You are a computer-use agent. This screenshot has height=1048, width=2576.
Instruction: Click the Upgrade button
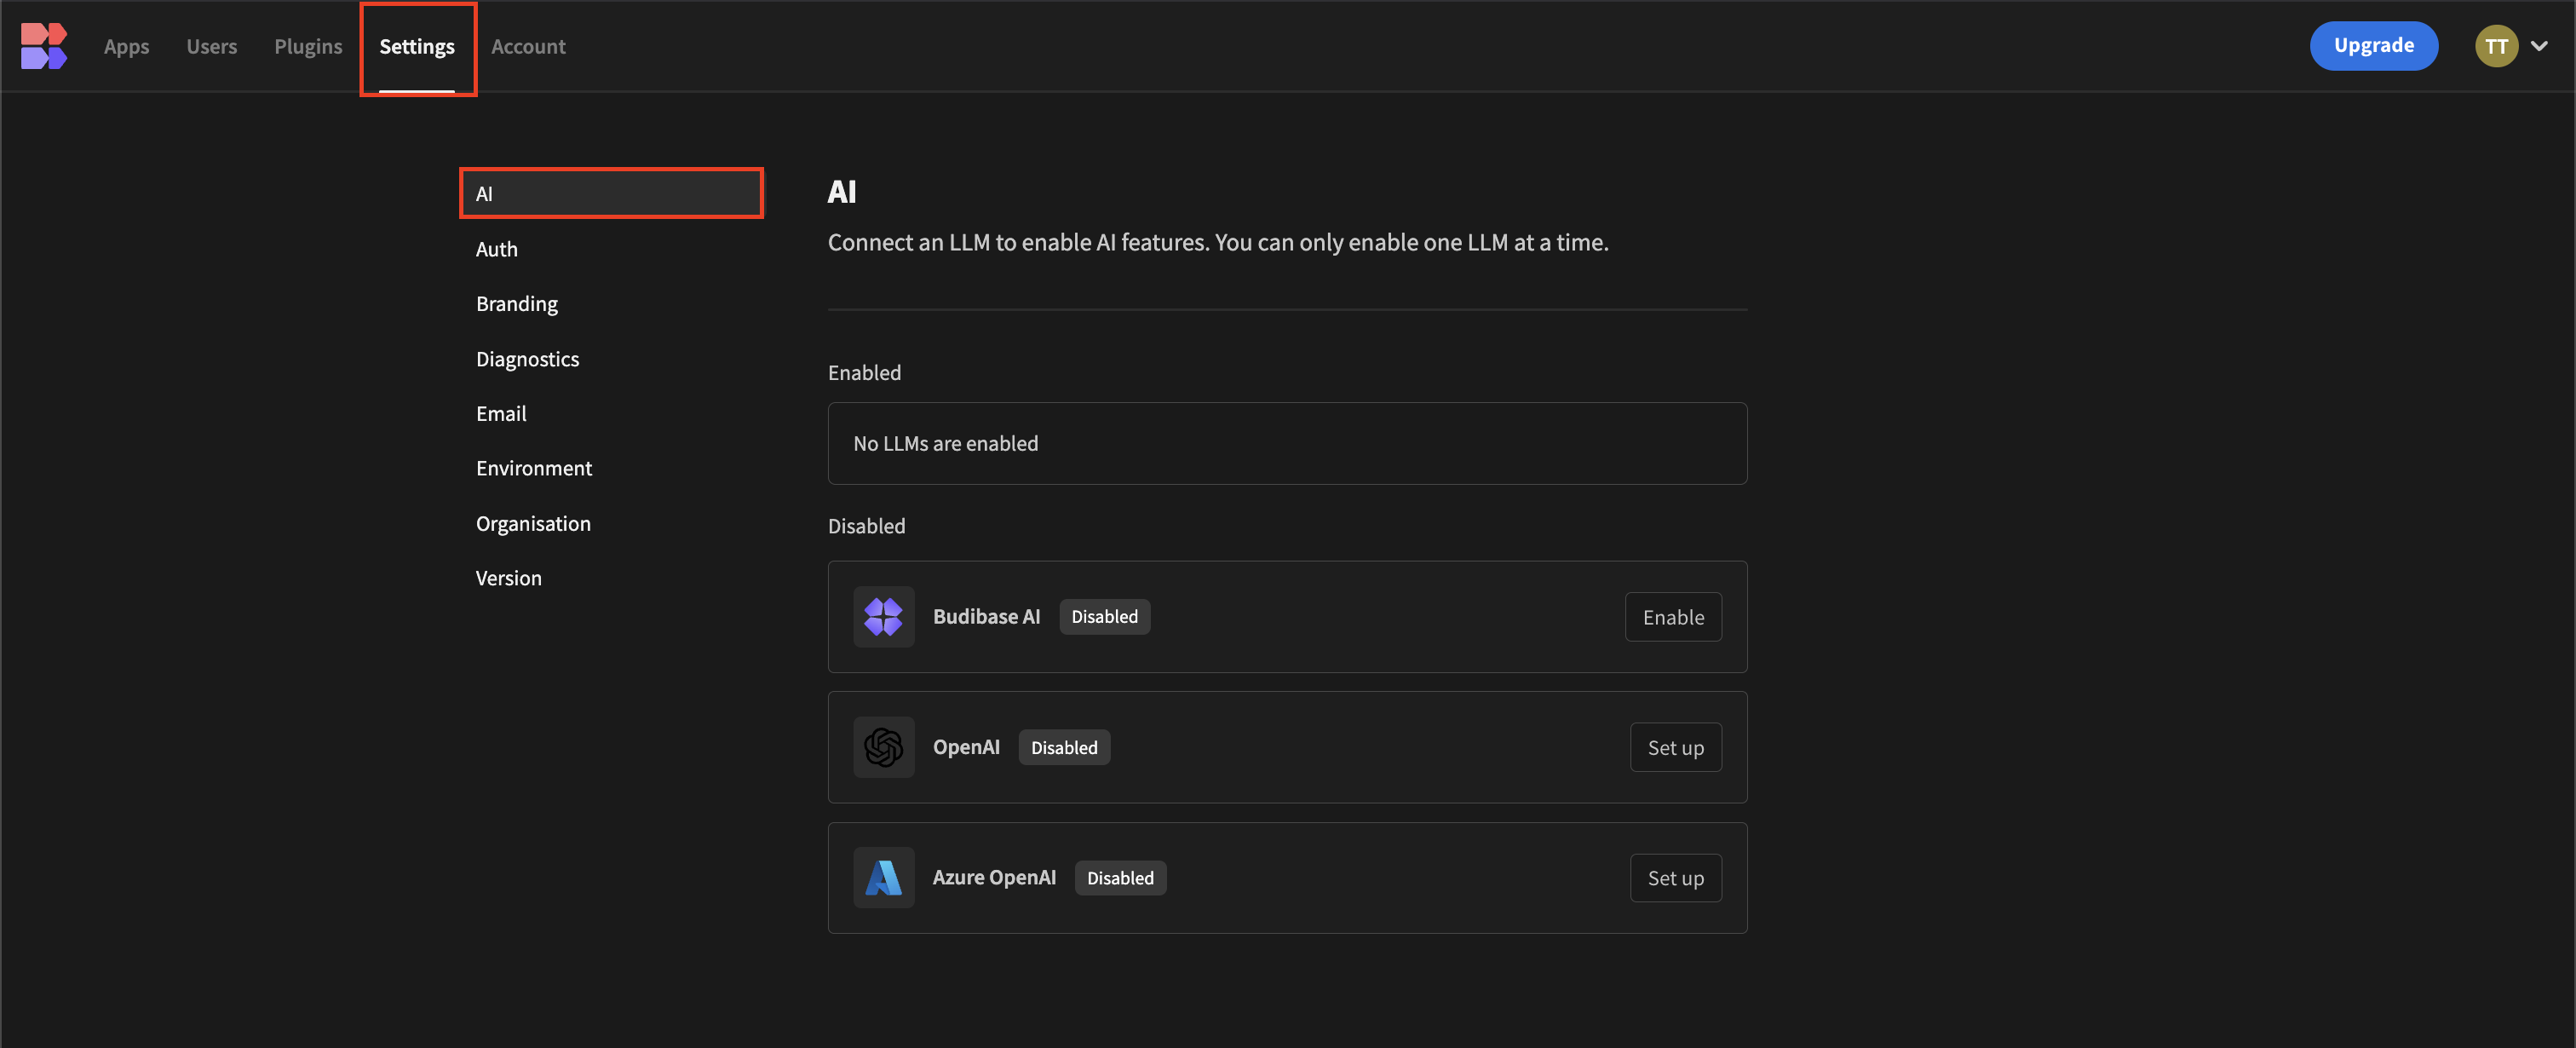point(2373,46)
